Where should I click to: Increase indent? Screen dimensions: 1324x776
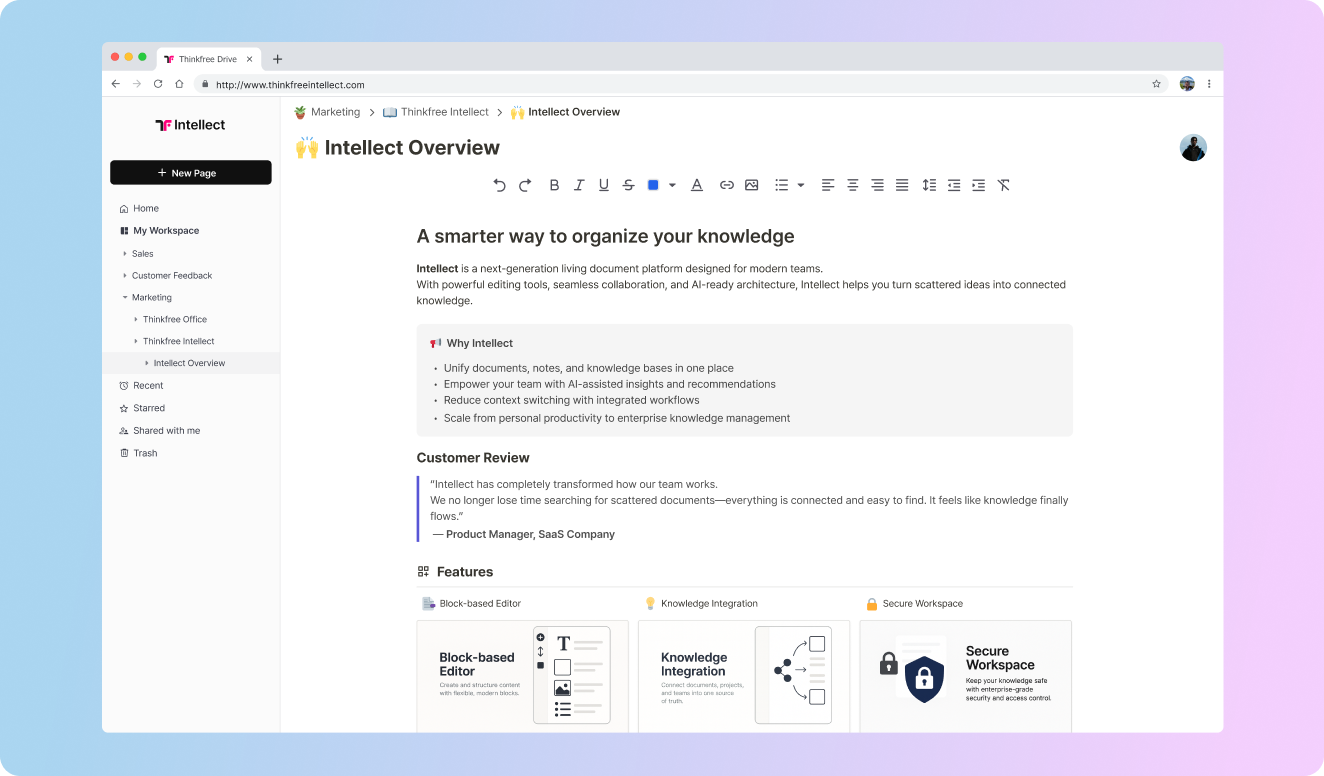[979, 185]
